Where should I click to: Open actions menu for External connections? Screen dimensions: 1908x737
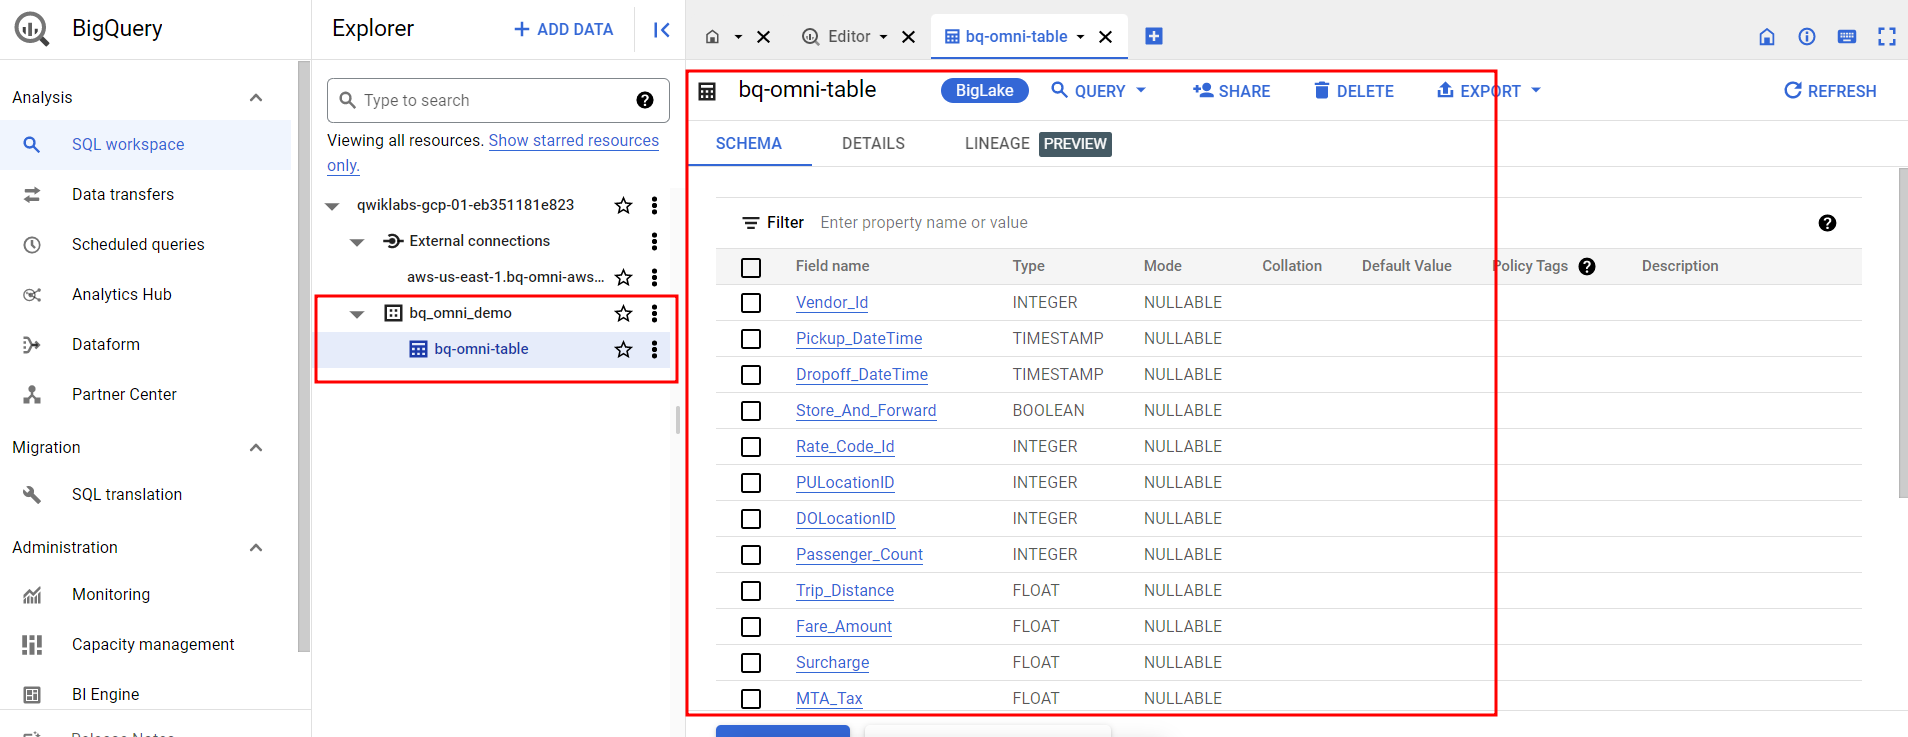tap(654, 241)
